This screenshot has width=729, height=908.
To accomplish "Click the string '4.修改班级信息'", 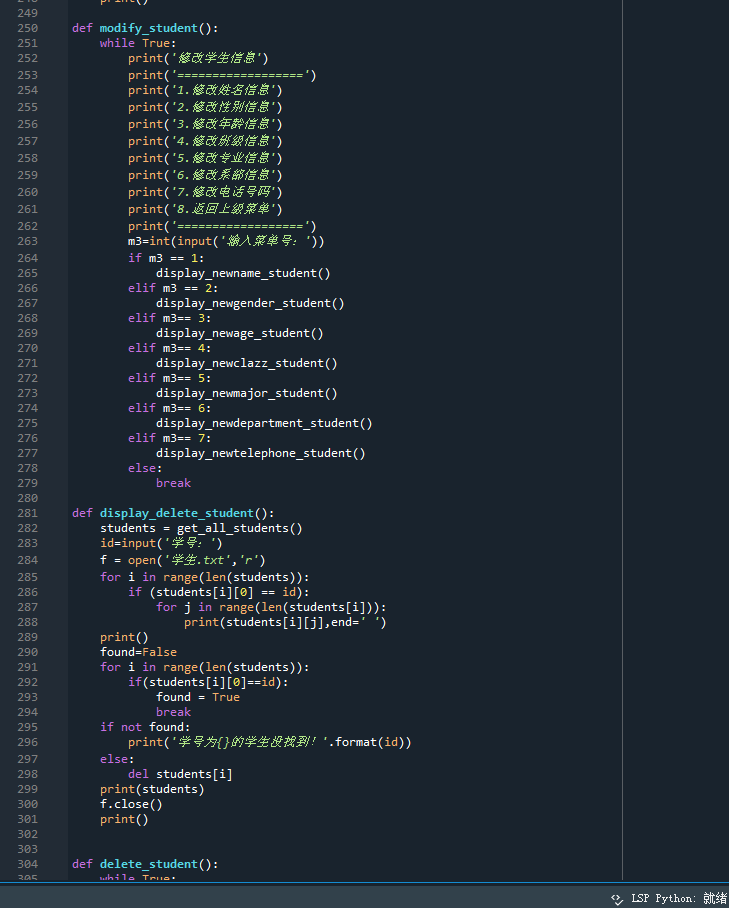I will pos(224,141).
